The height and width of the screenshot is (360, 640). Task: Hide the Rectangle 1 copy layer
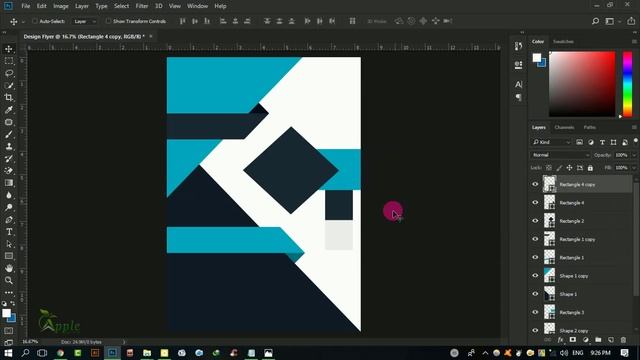click(535, 239)
